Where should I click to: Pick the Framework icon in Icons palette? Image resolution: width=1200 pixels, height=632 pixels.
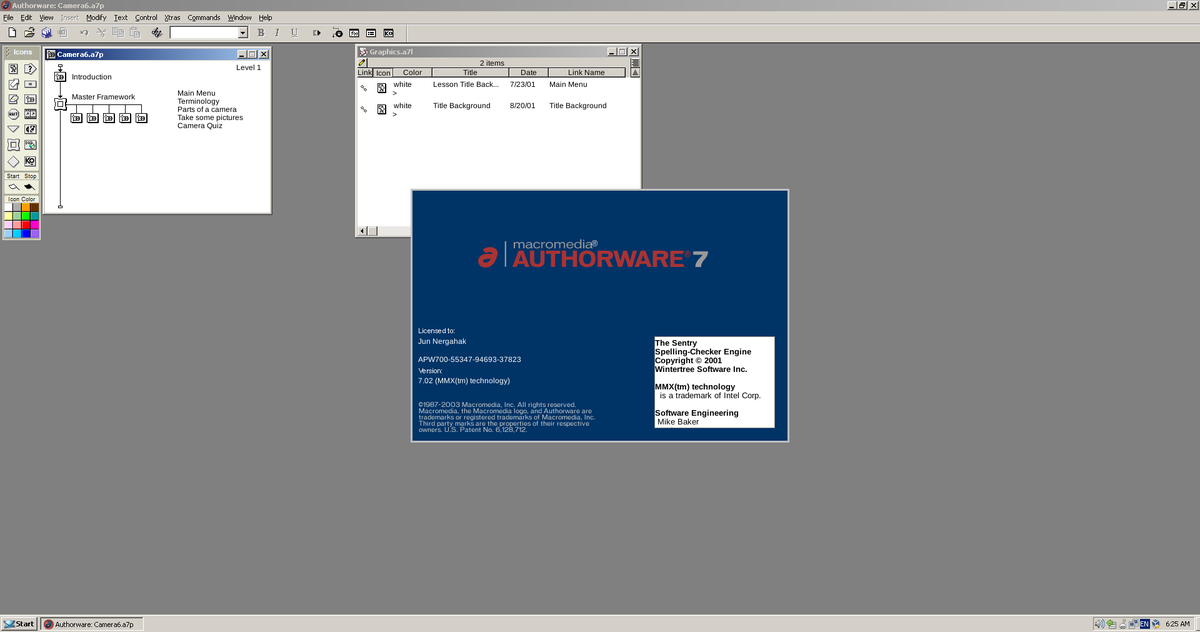coord(13,144)
